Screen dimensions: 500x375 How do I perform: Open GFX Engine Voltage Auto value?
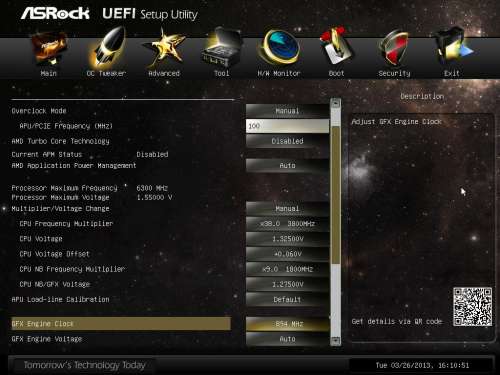[287, 339]
